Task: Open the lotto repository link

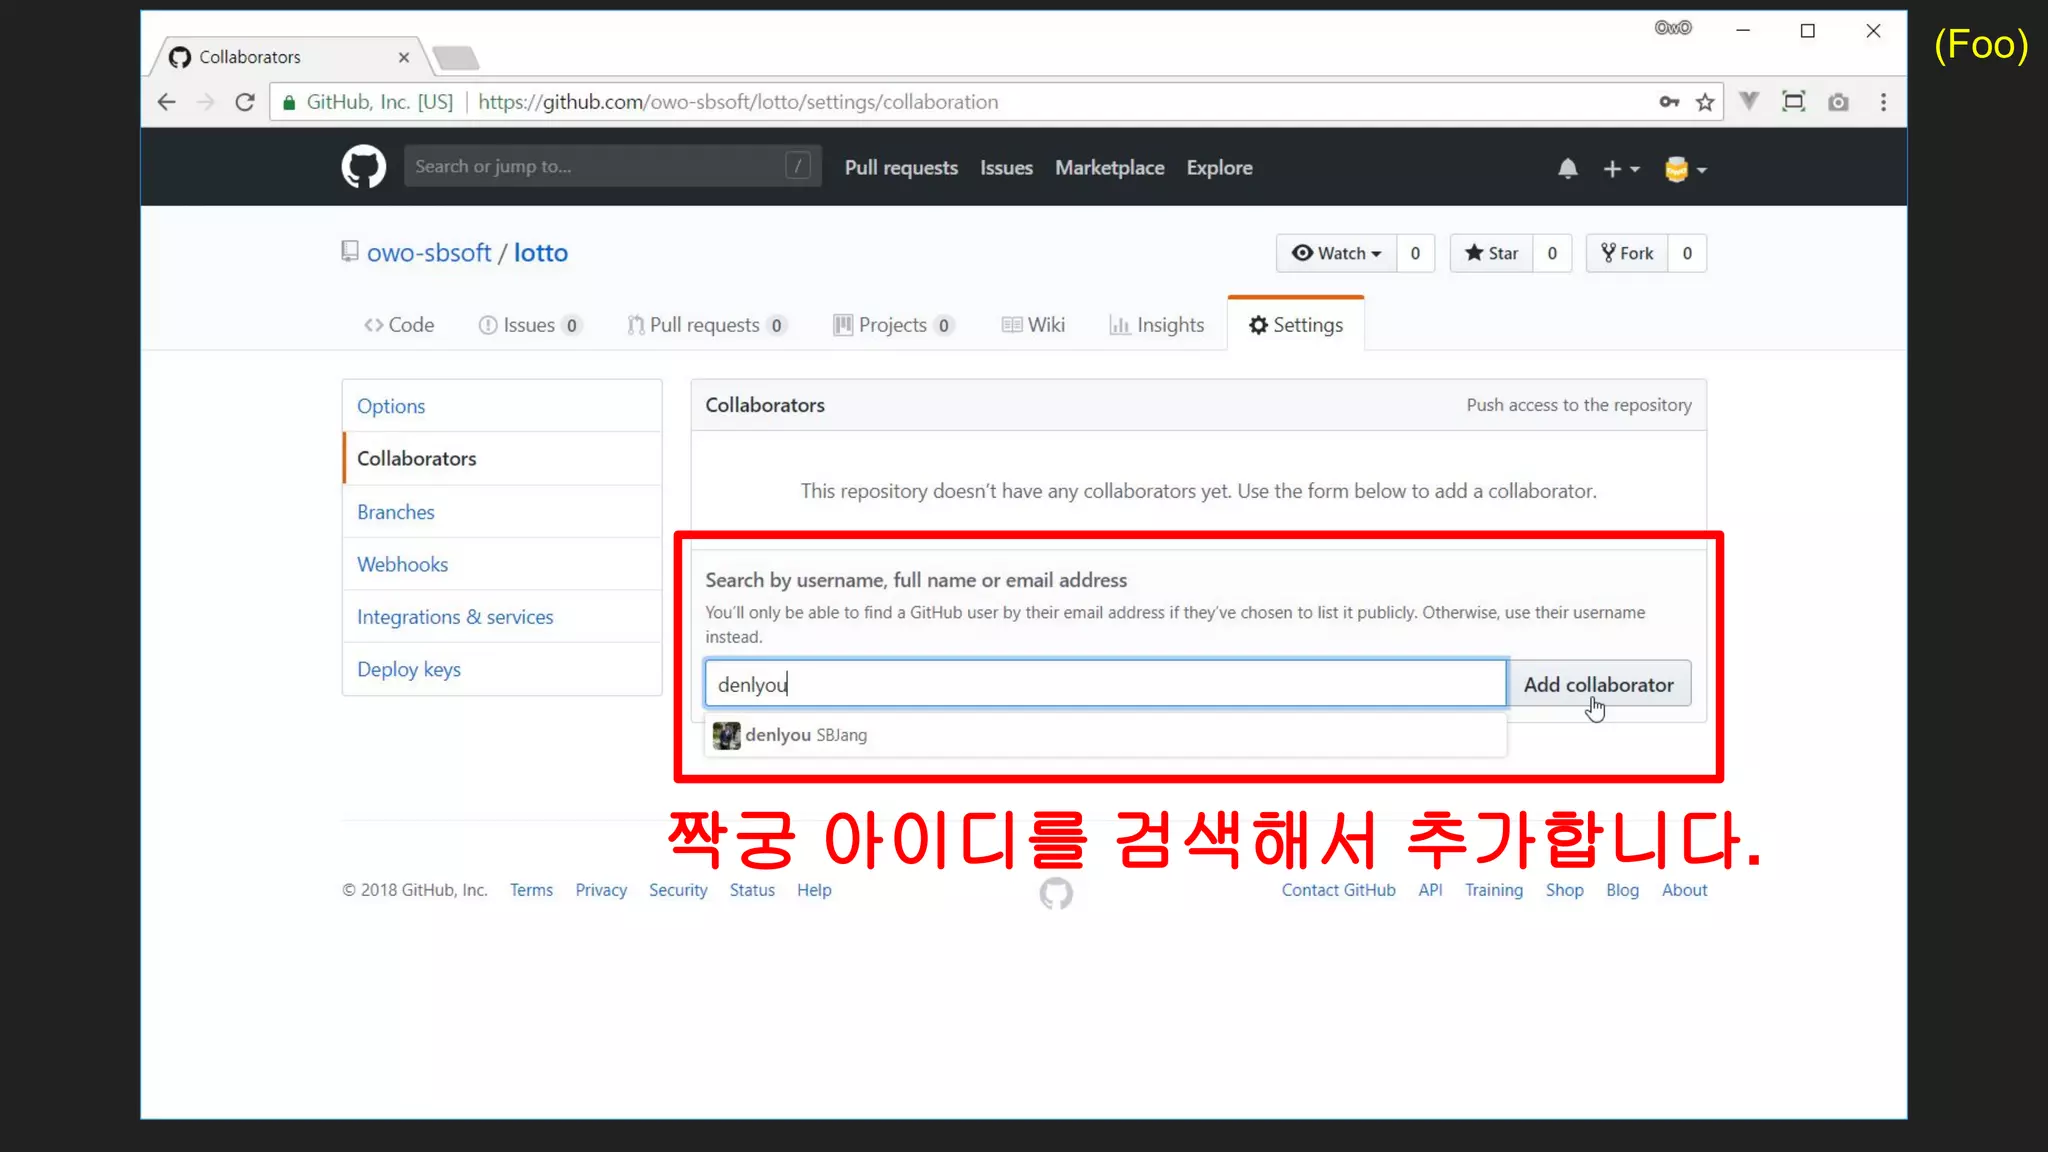Action: pyautogui.click(x=541, y=253)
